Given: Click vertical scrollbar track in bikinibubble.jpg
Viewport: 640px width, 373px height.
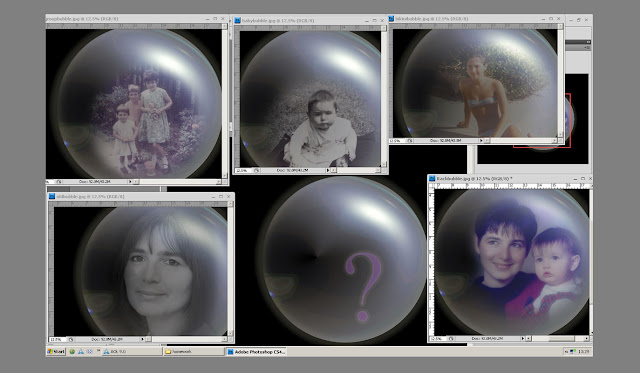Looking at the screenshot, I should tap(561, 80).
